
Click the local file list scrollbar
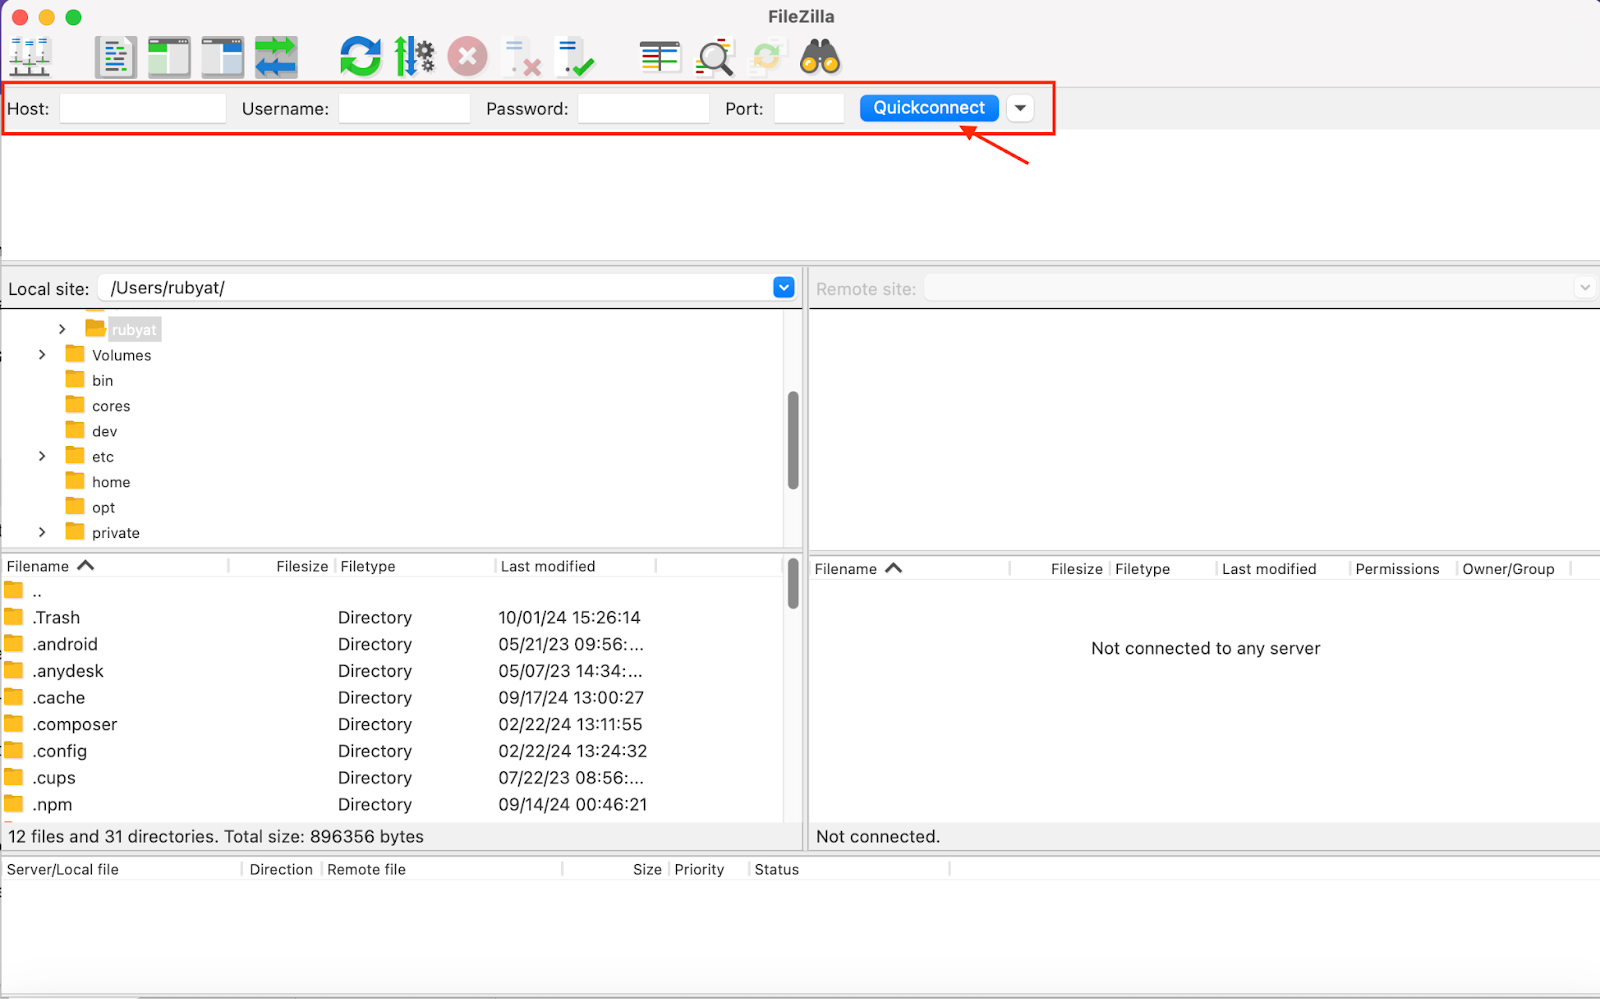pyautogui.click(x=793, y=584)
